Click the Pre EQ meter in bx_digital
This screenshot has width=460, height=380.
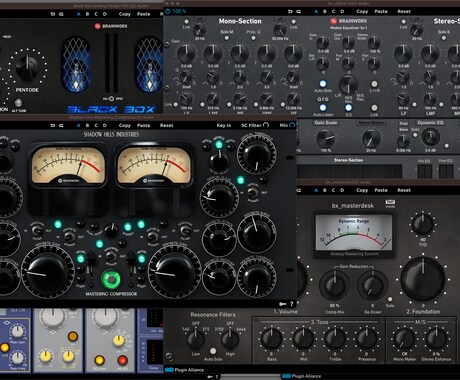point(424,171)
